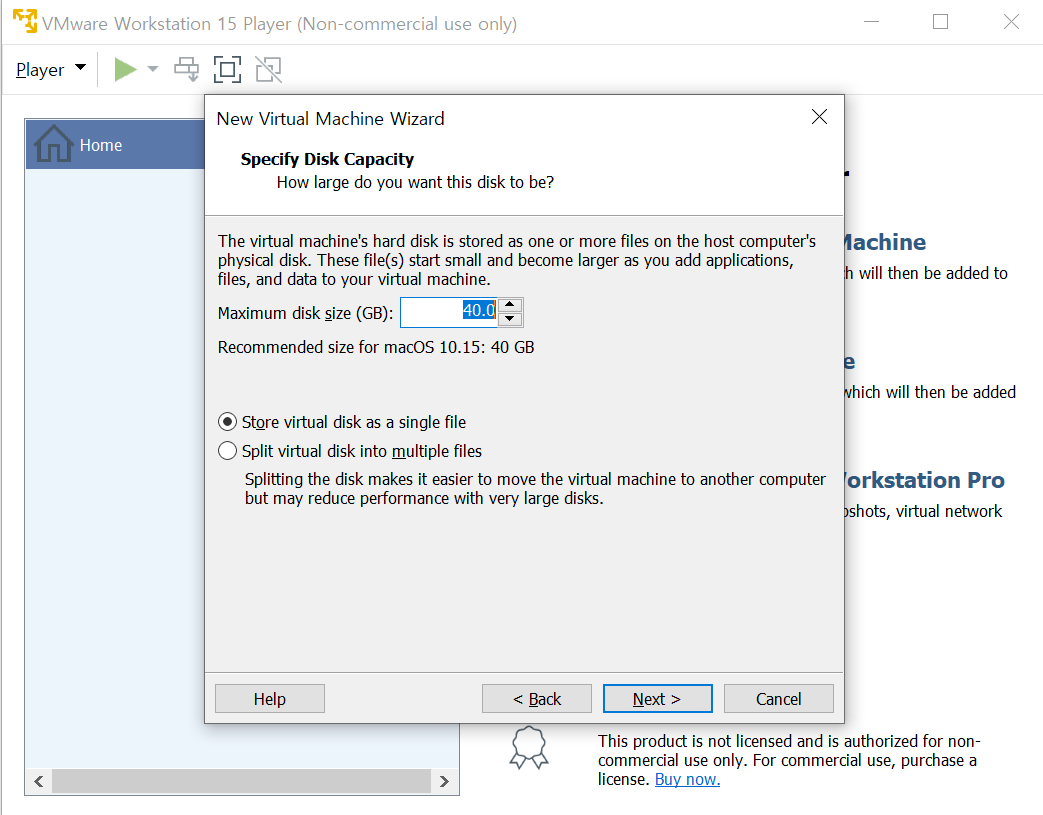The height and width of the screenshot is (815, 1043).
Task: Click the Next button in wizard
Action: pos(657,699)
